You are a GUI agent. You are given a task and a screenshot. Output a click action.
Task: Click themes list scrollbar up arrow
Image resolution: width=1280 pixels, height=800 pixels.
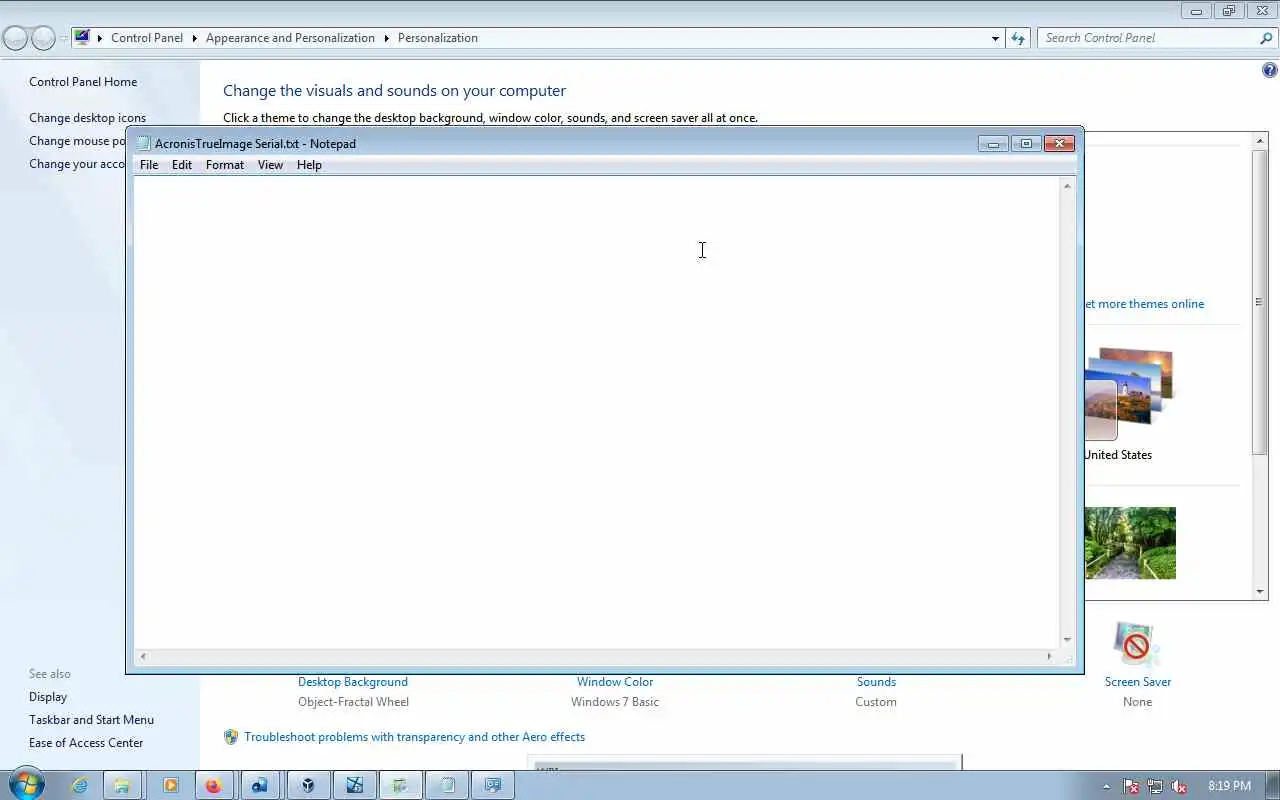pos(1260,141)
